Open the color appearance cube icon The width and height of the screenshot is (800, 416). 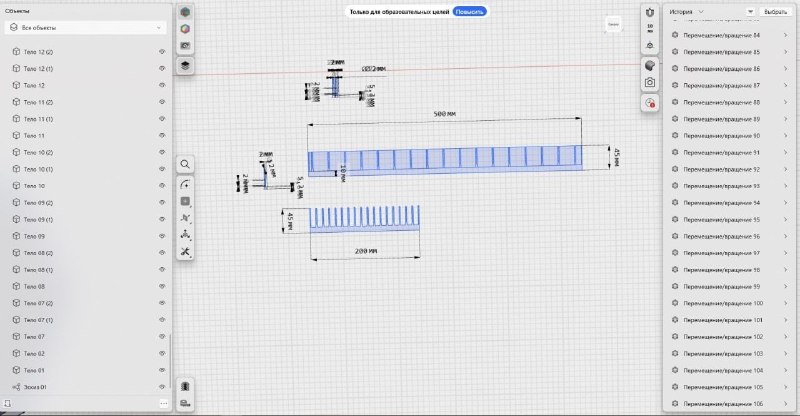[x=185, y=29]
